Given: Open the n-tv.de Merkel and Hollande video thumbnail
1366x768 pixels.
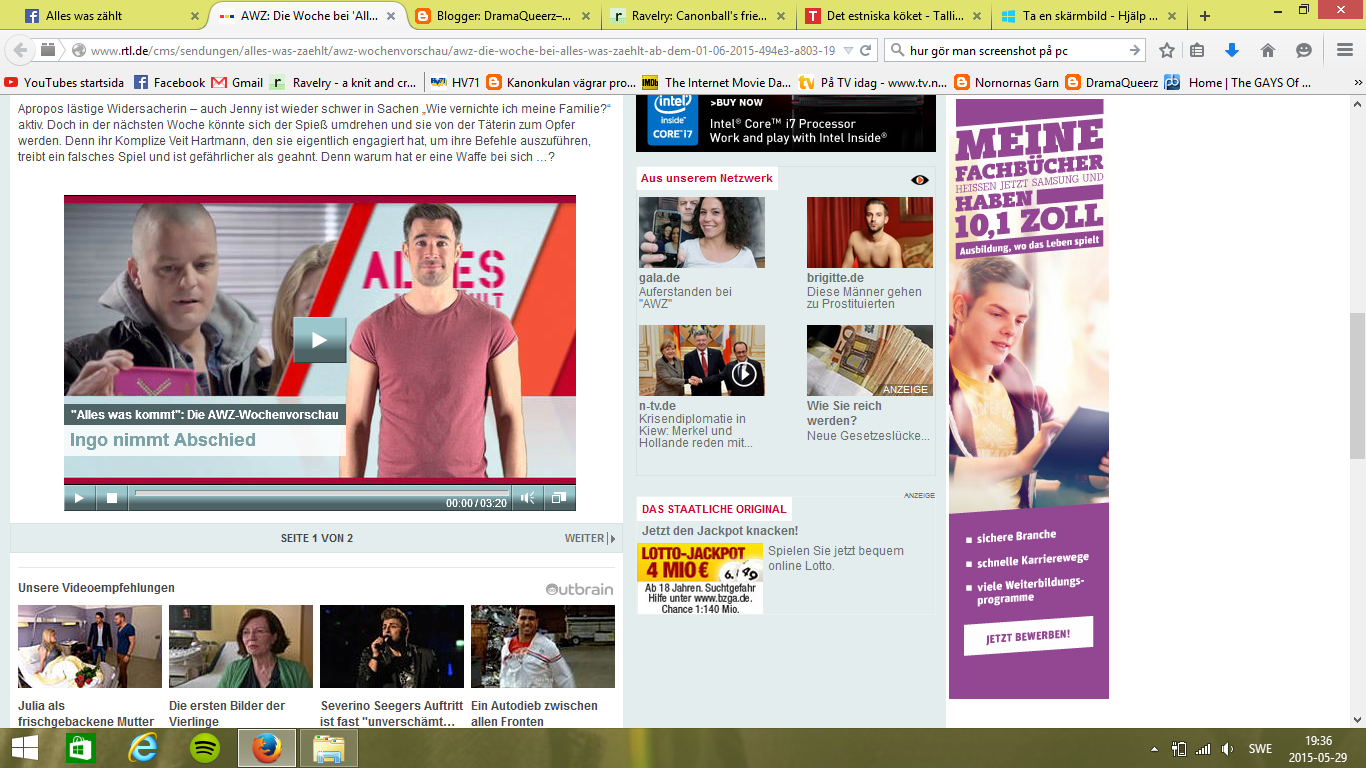Looking at the screenshot, I should pos(702,360).
